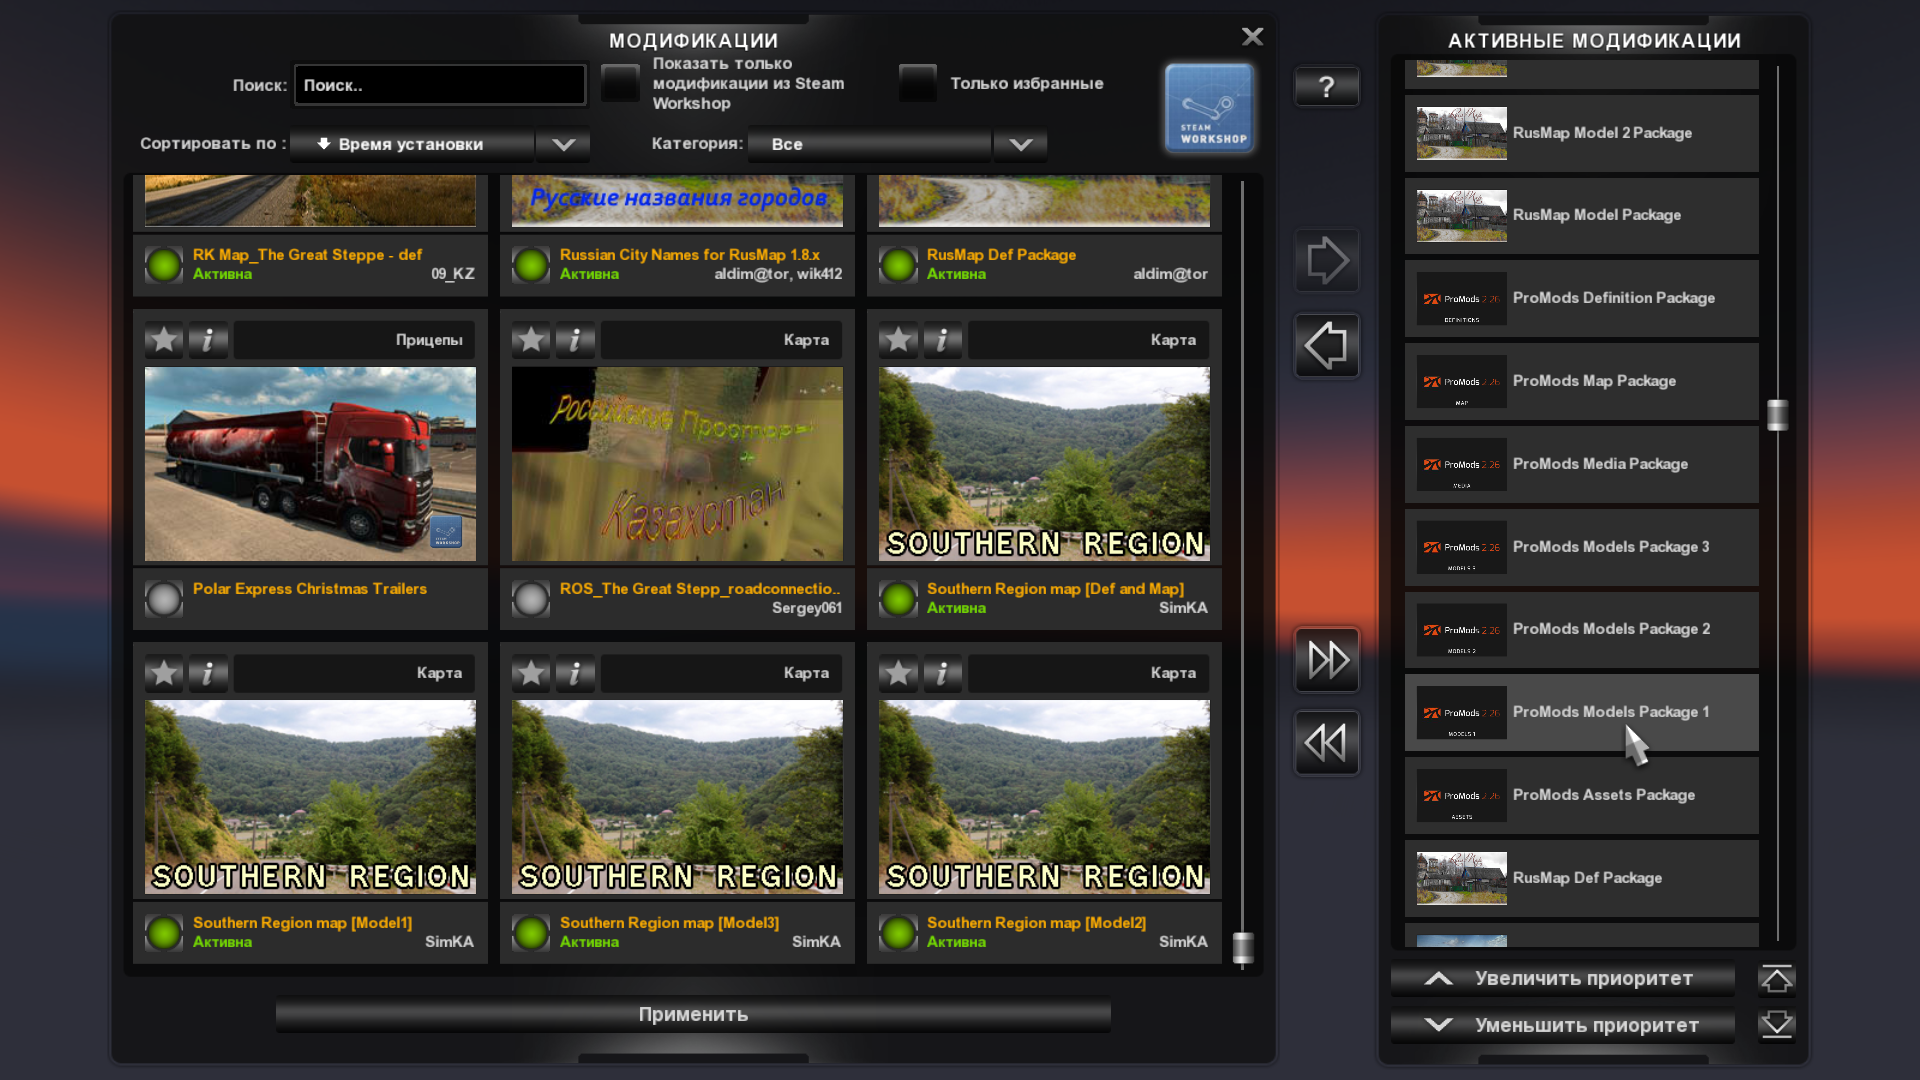
Task: Open the Steam Workshop button
Action: pyautogui.click(x=1209, y=108)
